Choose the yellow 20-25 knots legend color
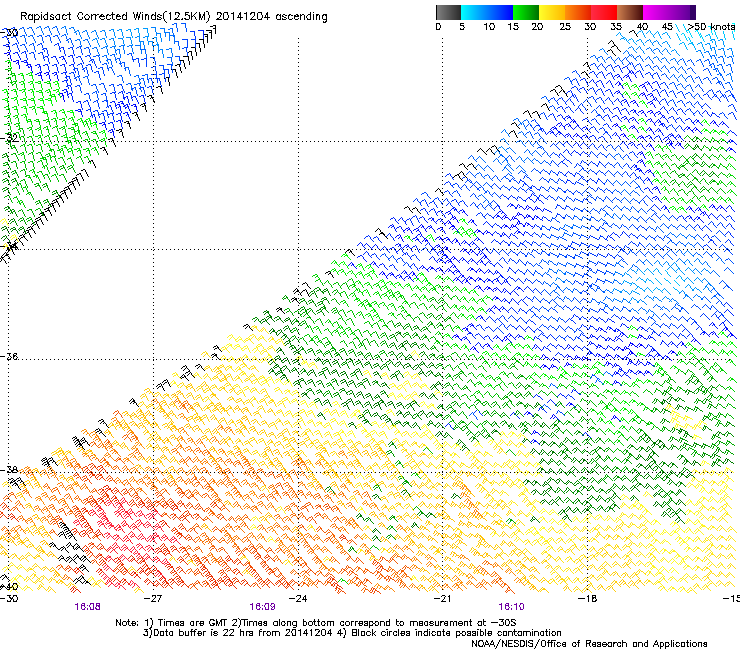This screenshot has width=740, height=650. point(552,12)
